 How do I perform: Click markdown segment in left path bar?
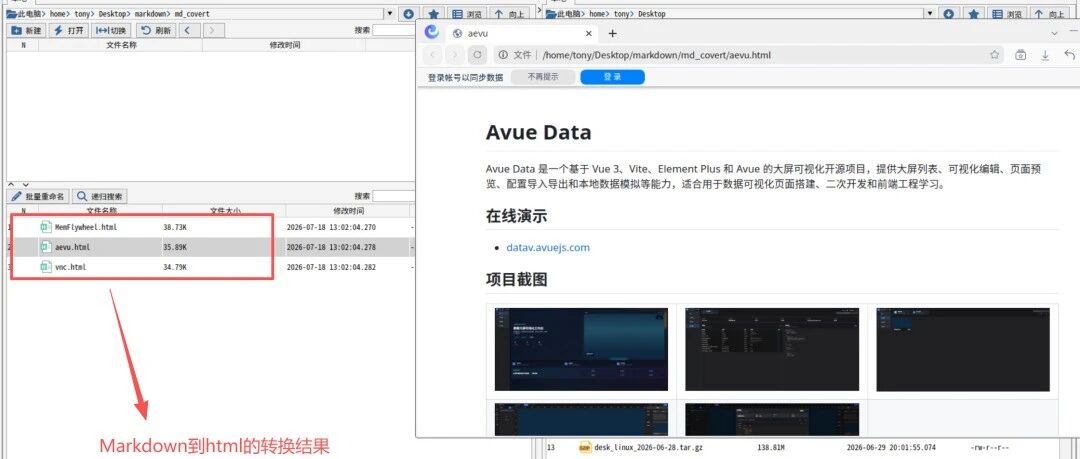pos(151,14)
